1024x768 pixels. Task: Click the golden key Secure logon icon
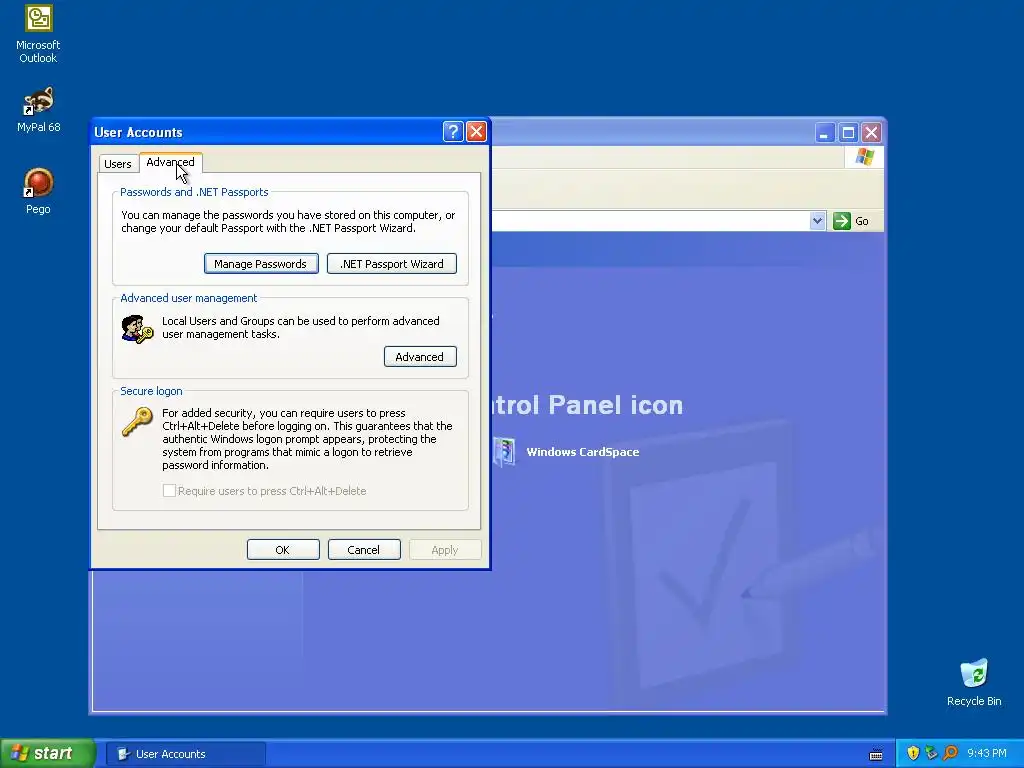tap(137, 422)
